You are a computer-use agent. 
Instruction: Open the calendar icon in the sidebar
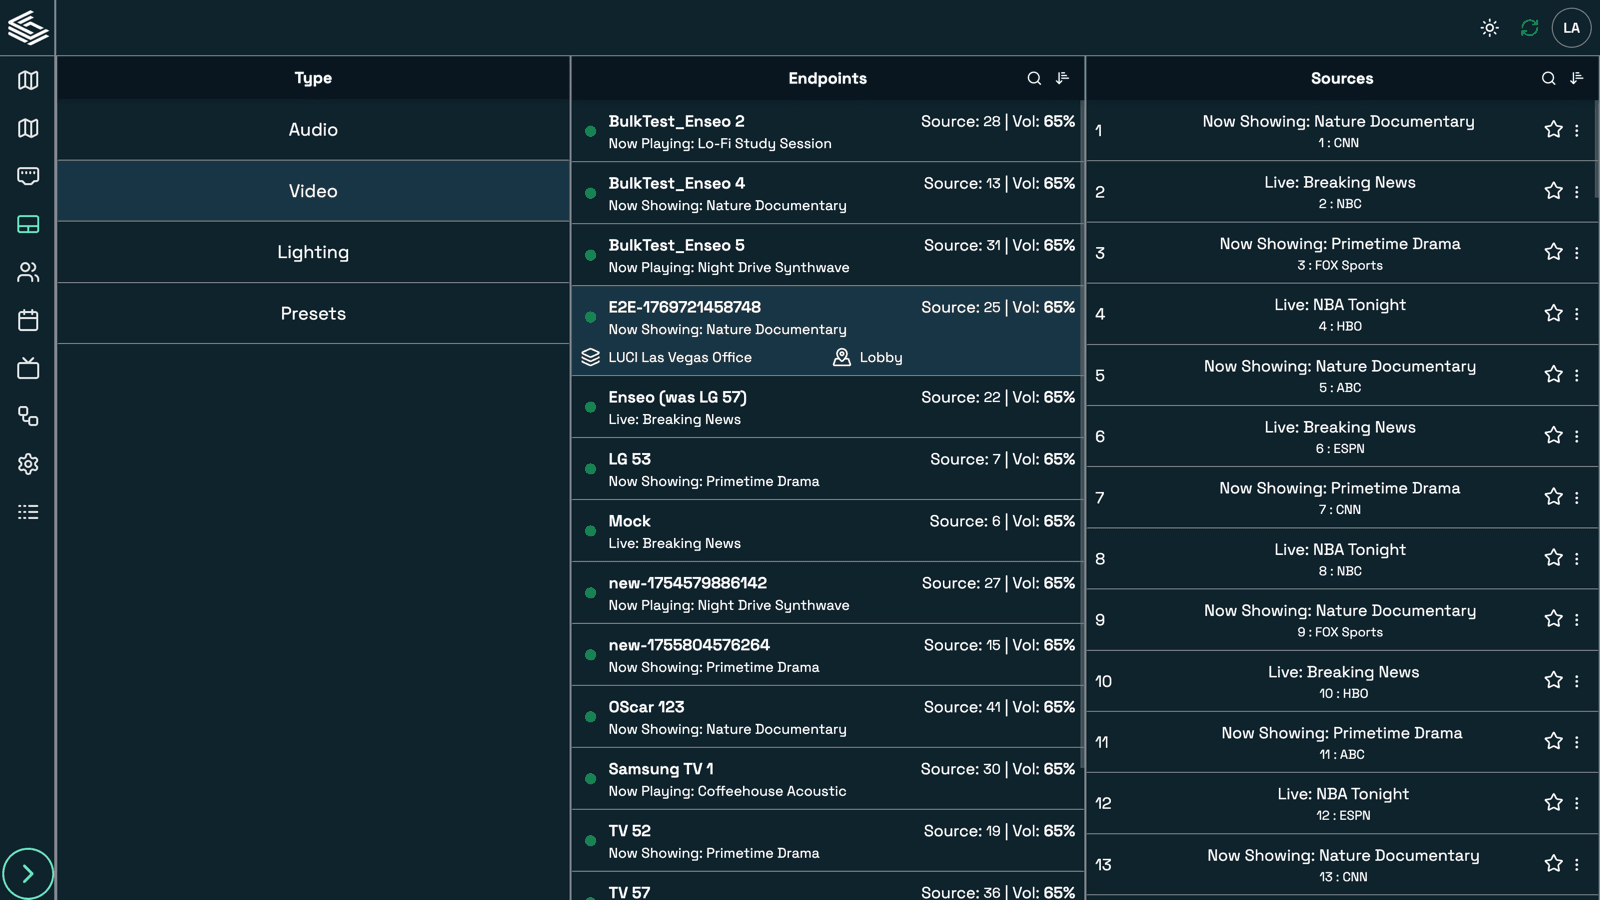click(28, 320)
